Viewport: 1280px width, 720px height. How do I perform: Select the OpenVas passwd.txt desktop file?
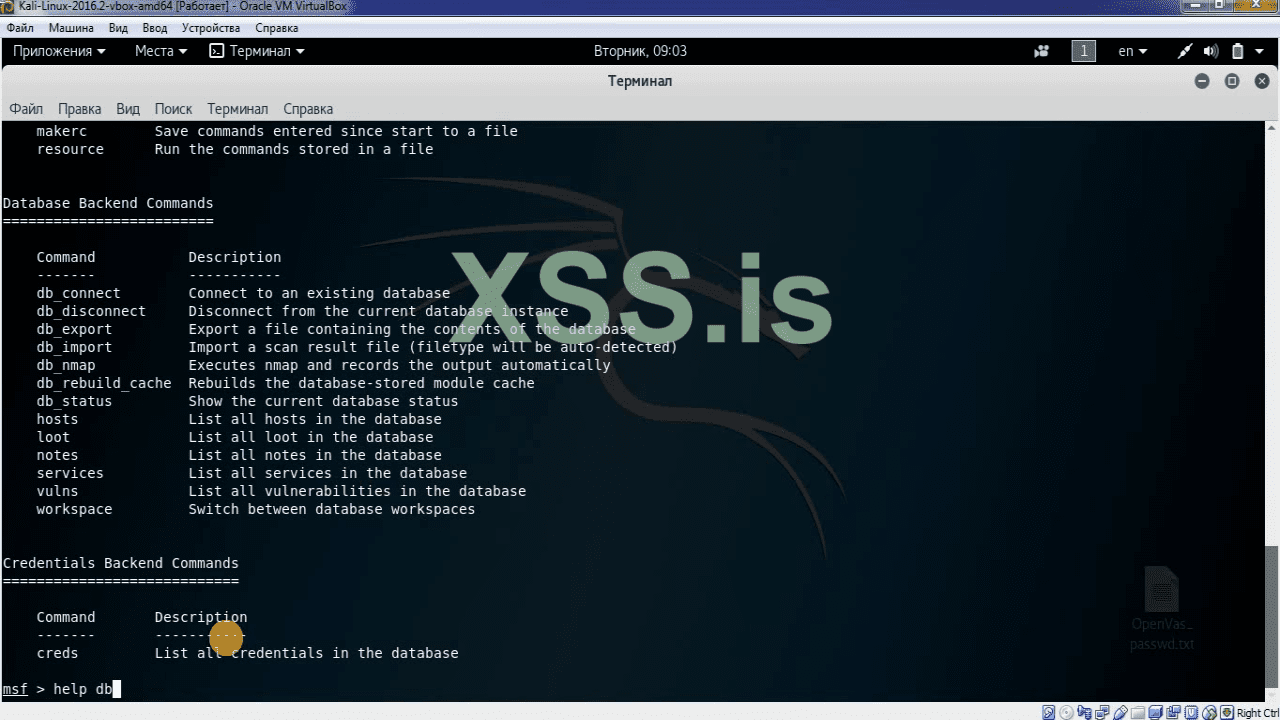click(1162, 608)
